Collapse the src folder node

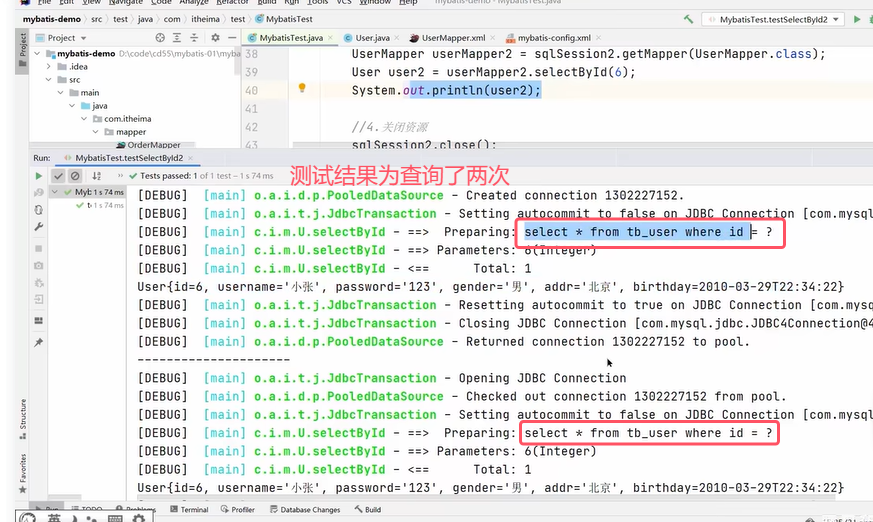49,80
